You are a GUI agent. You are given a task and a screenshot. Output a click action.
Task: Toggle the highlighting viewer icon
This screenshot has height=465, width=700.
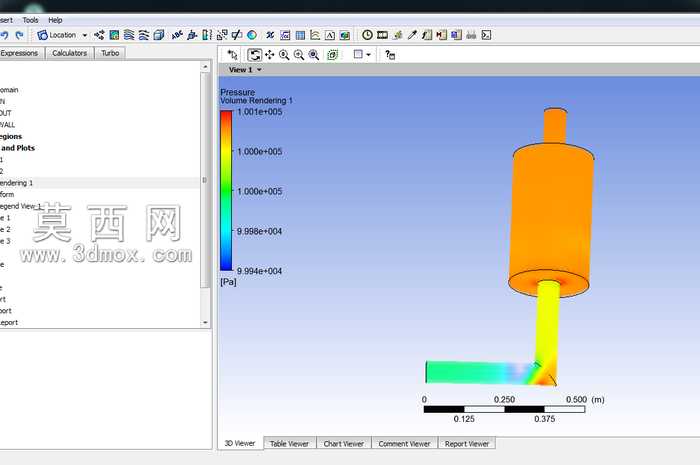[332, 55]
